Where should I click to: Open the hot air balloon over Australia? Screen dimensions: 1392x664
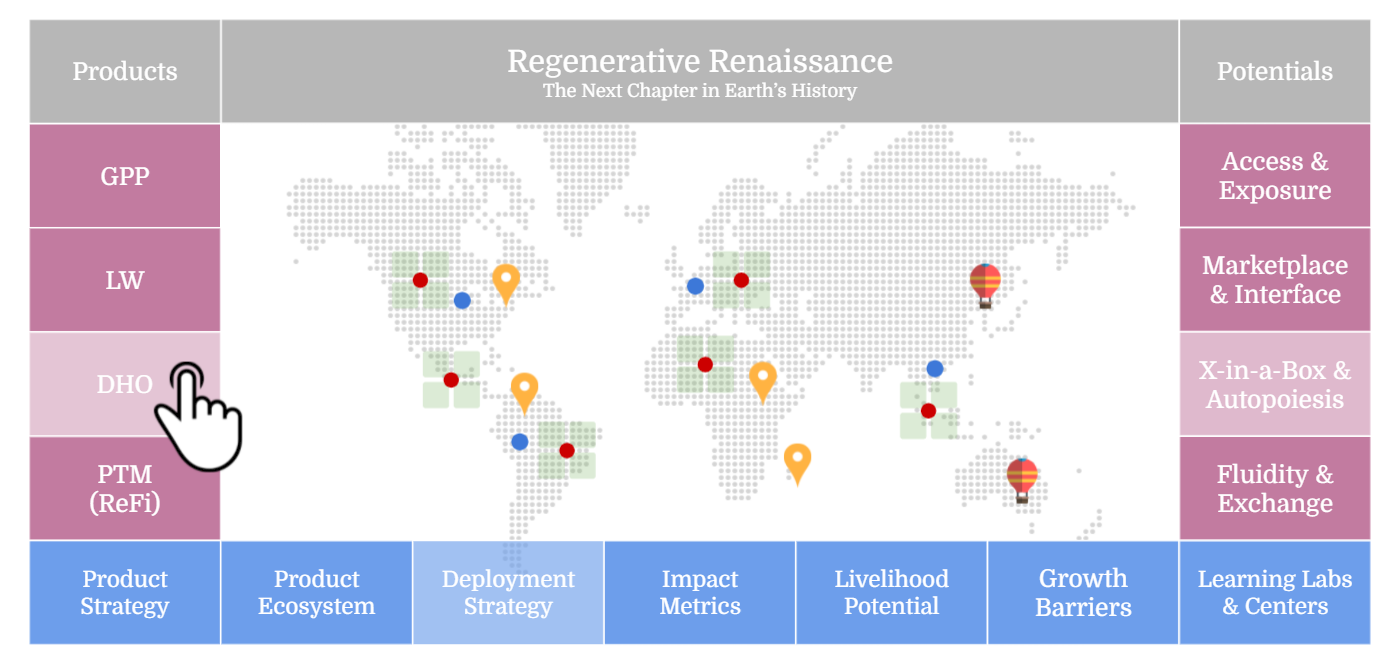point(1022,480)
